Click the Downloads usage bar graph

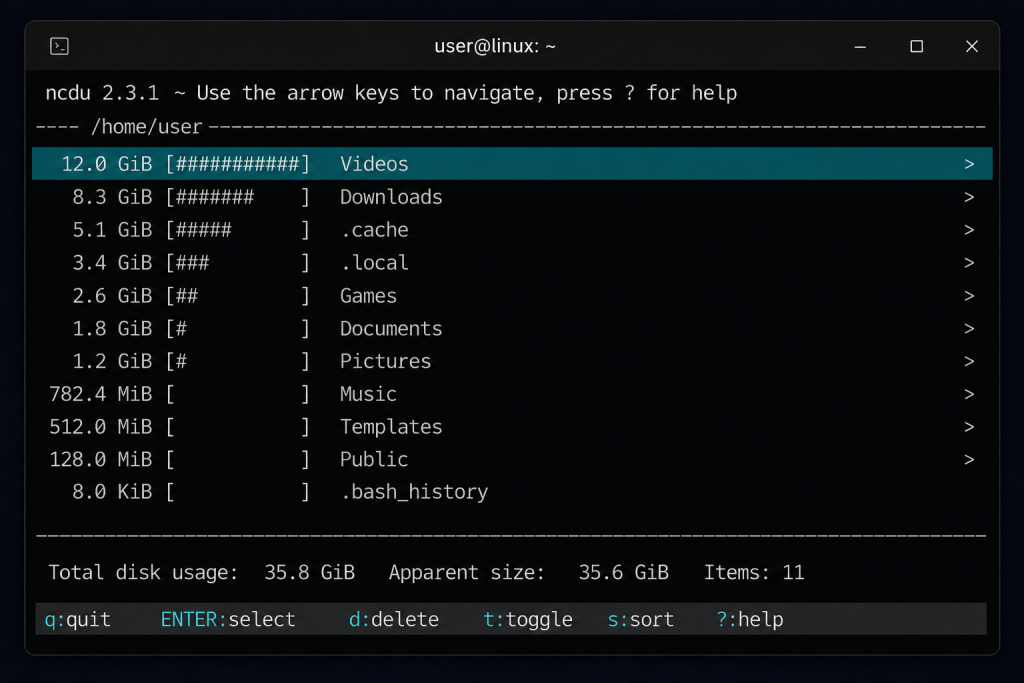[238, 197]
